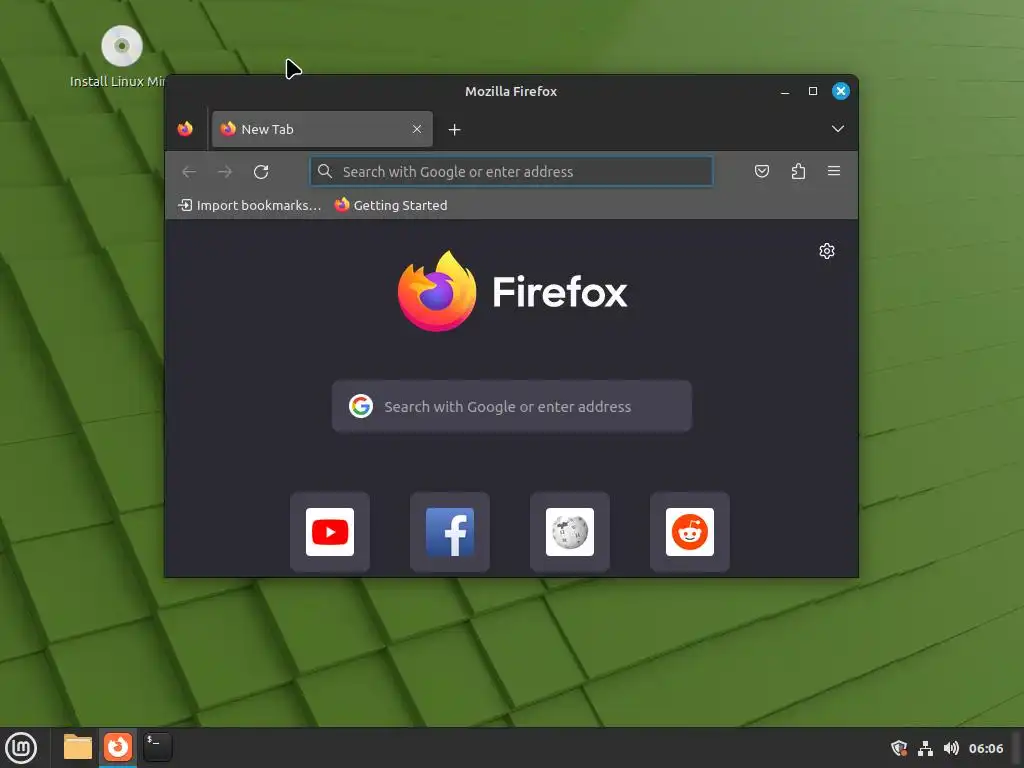Expand the list all tabs chevron

838,129
